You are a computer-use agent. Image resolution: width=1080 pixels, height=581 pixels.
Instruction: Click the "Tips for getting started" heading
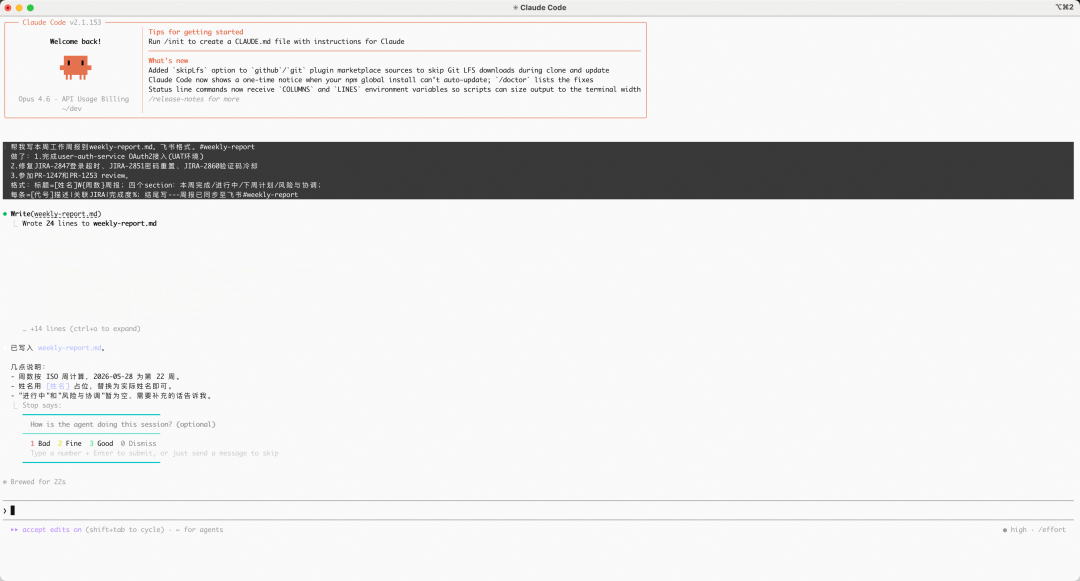coord(196,32)
